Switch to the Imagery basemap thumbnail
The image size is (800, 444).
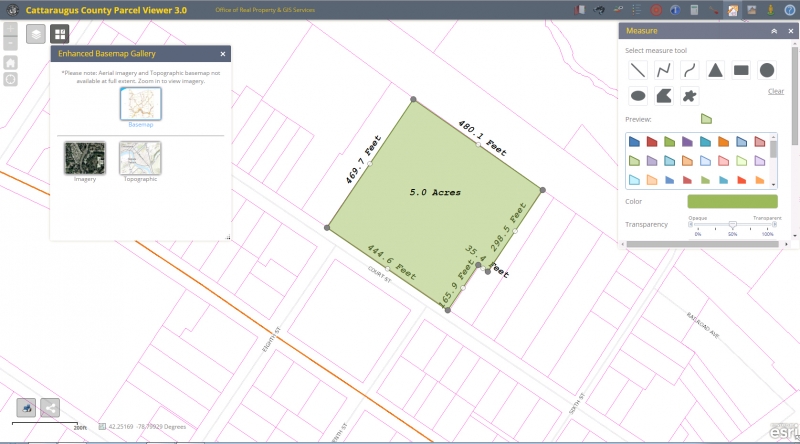(84, 158)
